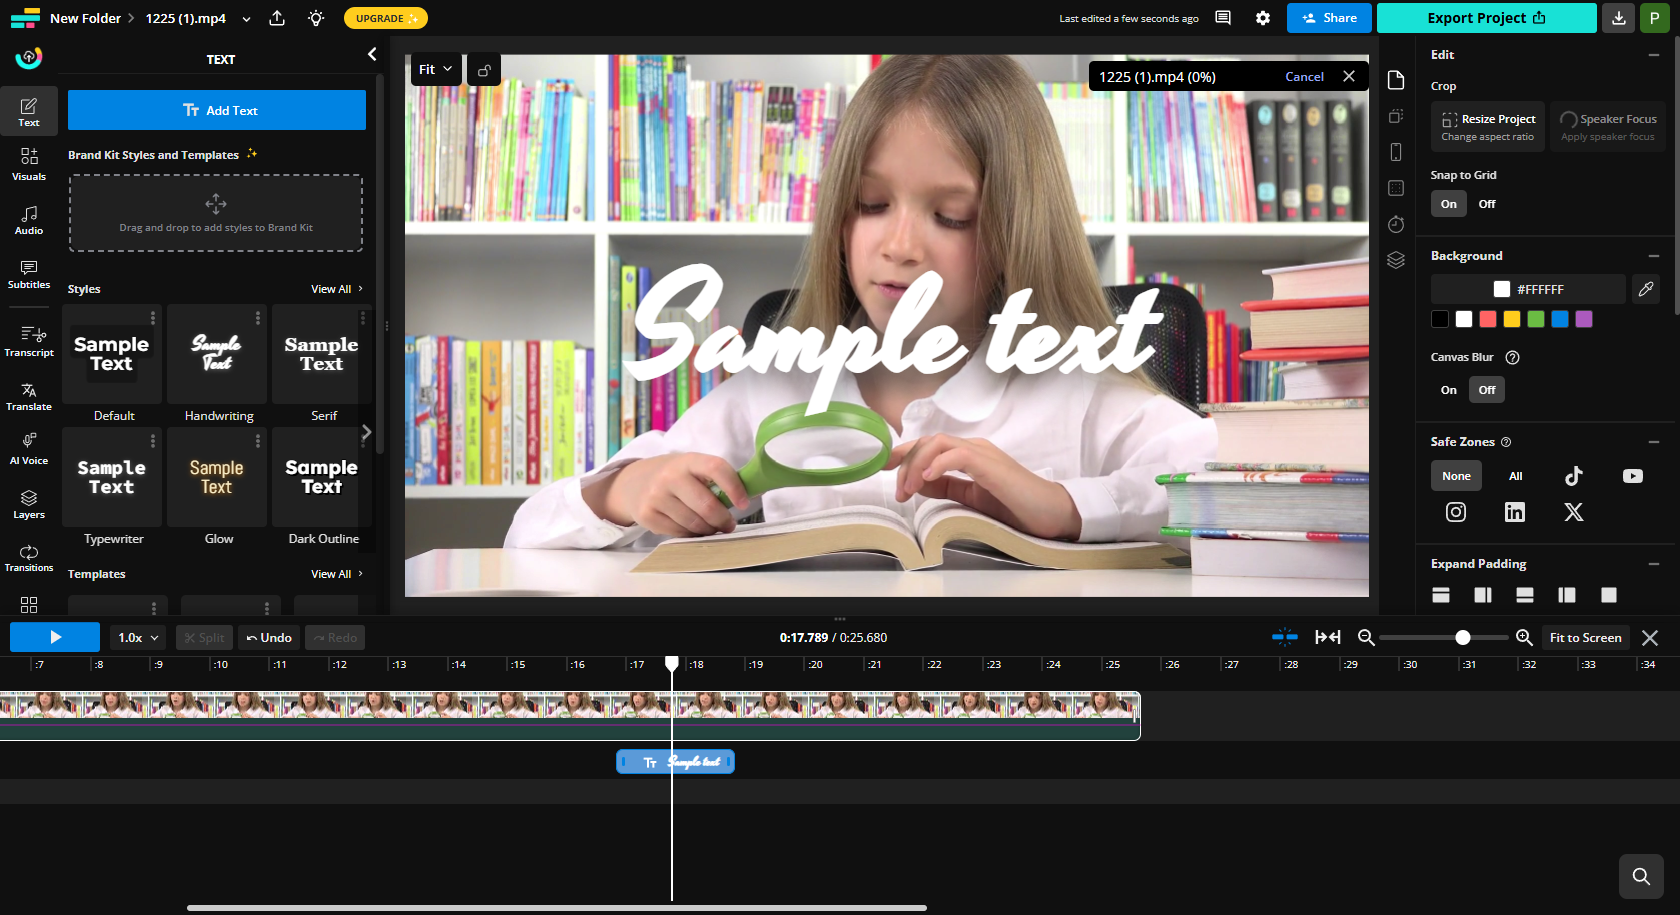Open the timing stopwatch icon in right rail
The height and width of the screenshot is (915, 1680).
(x=1396, y=224)
